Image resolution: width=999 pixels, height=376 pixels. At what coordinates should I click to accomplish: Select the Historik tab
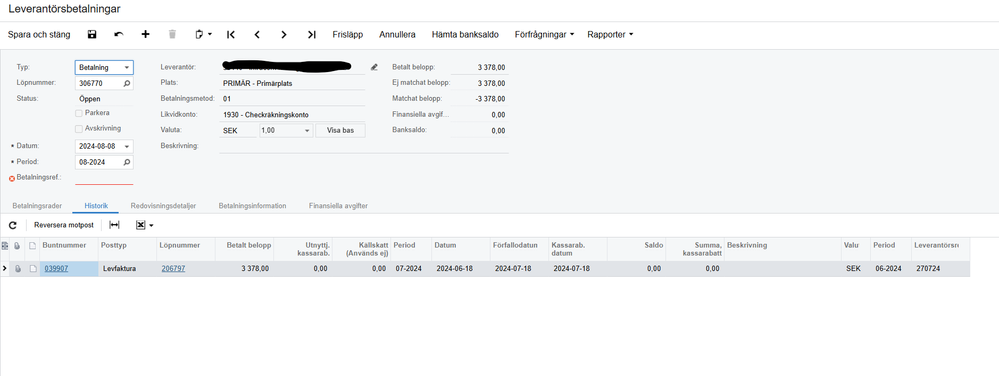(x=96, y=206)
